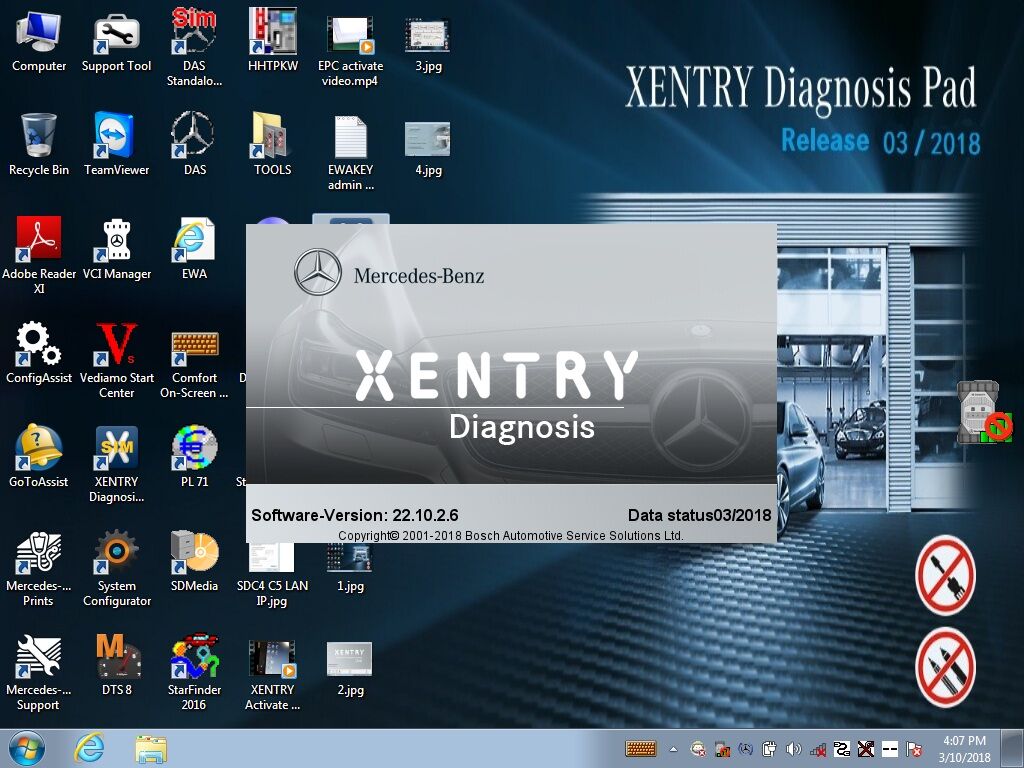Open network signal bars tray icon
This screenshot has height=768, width=1024.
click(x=818, y=749)
